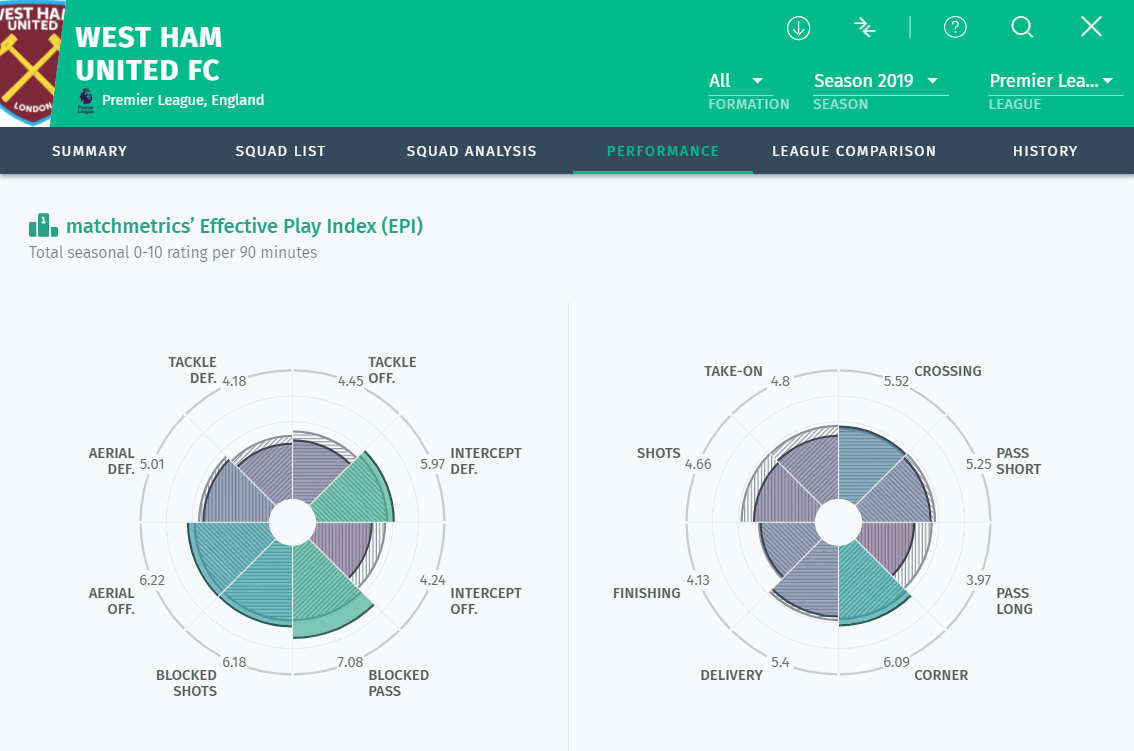
Task: Click the intercept offensive value 4.24
Action: (432, 580)
